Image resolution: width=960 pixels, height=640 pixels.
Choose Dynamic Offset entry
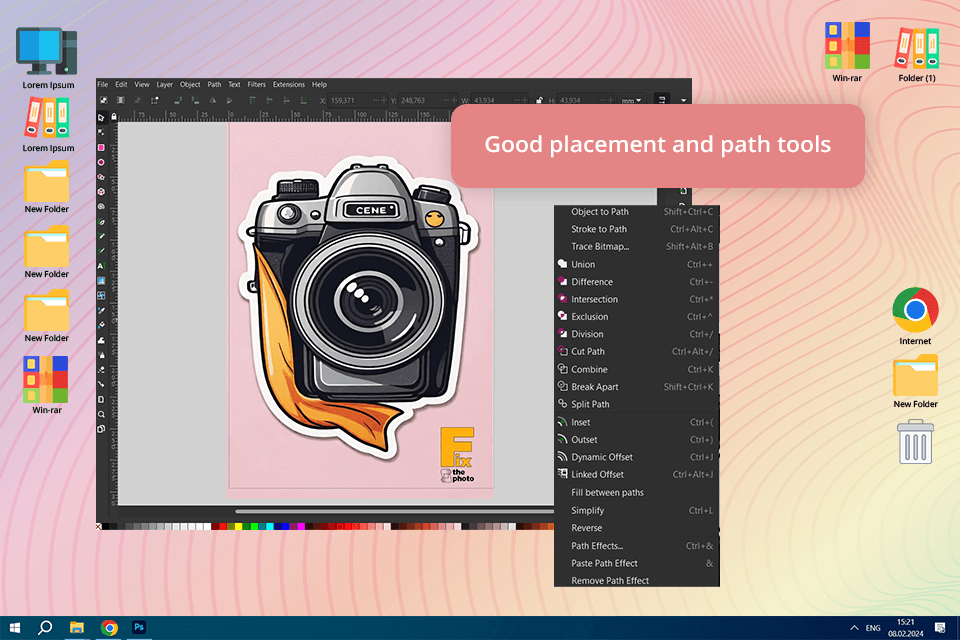click(x=637, y=457)
